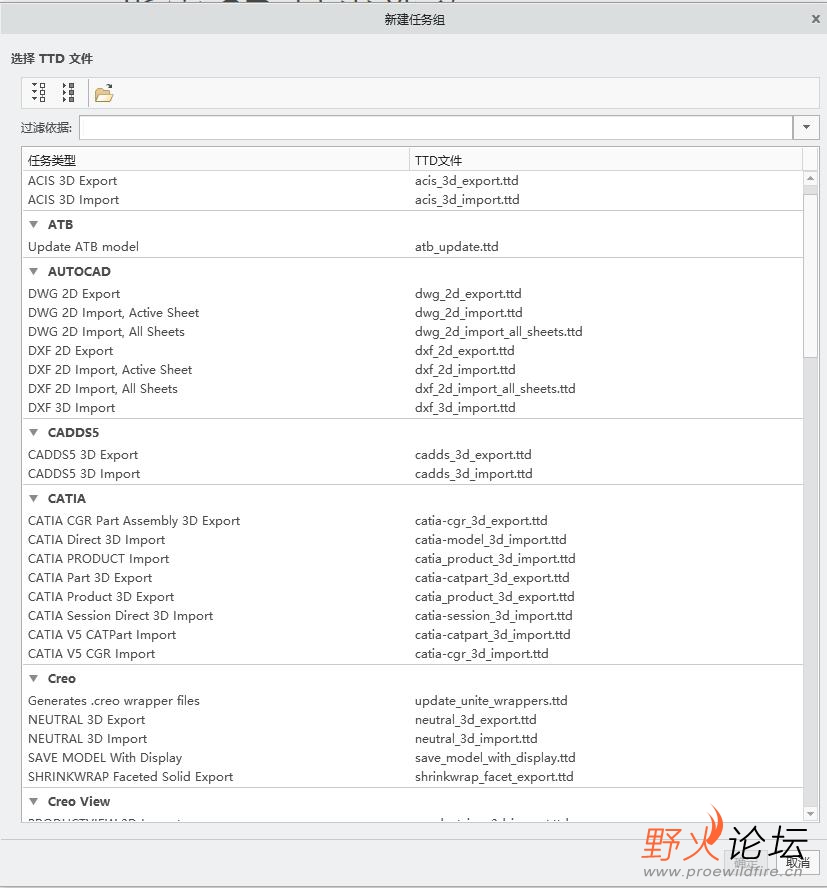Close the 新建任务组 dialog
Viewport: 827px width, 888px height.
(816, 19)
